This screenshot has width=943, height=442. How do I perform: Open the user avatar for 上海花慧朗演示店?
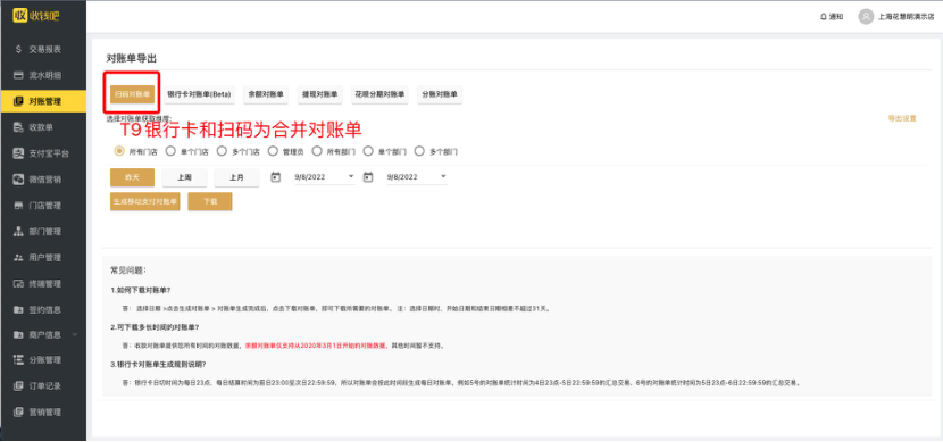(865, 16)
